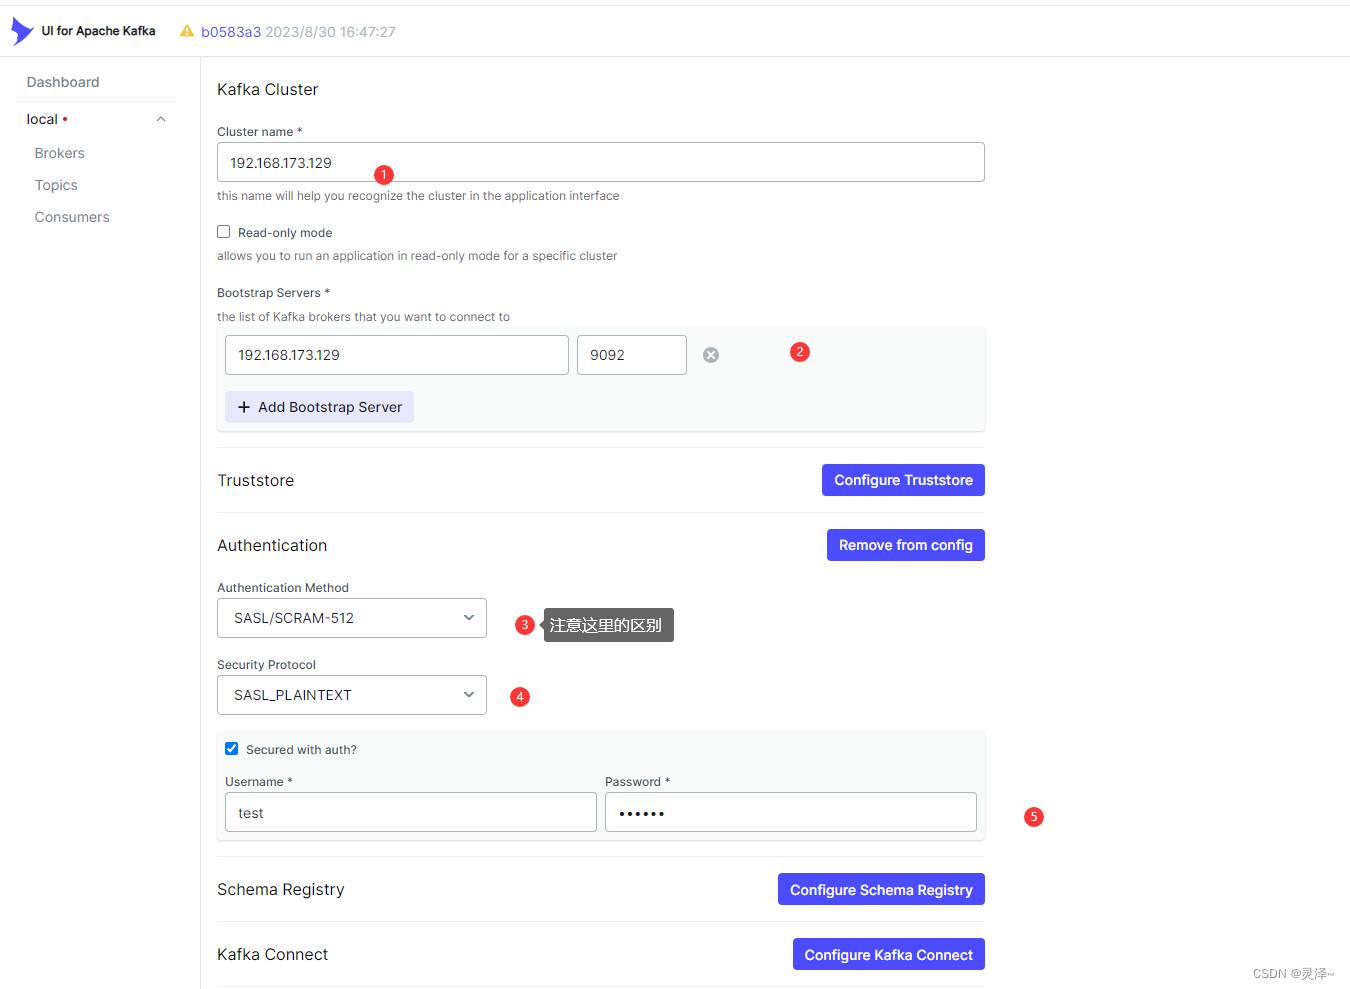Click Configure Schema Registry button
This screenshot has width=1350, height=989.
[x=881, y=889]
